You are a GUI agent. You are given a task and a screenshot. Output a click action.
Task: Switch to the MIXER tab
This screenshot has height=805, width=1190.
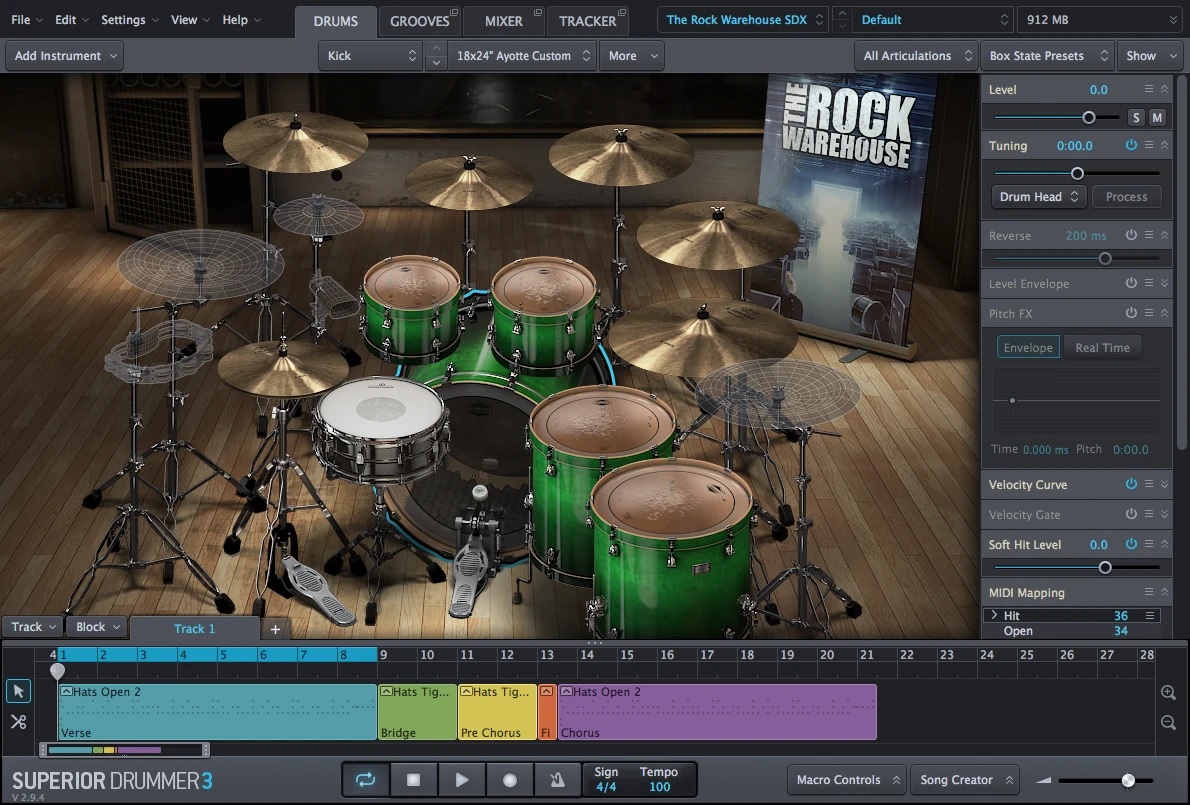504,21
